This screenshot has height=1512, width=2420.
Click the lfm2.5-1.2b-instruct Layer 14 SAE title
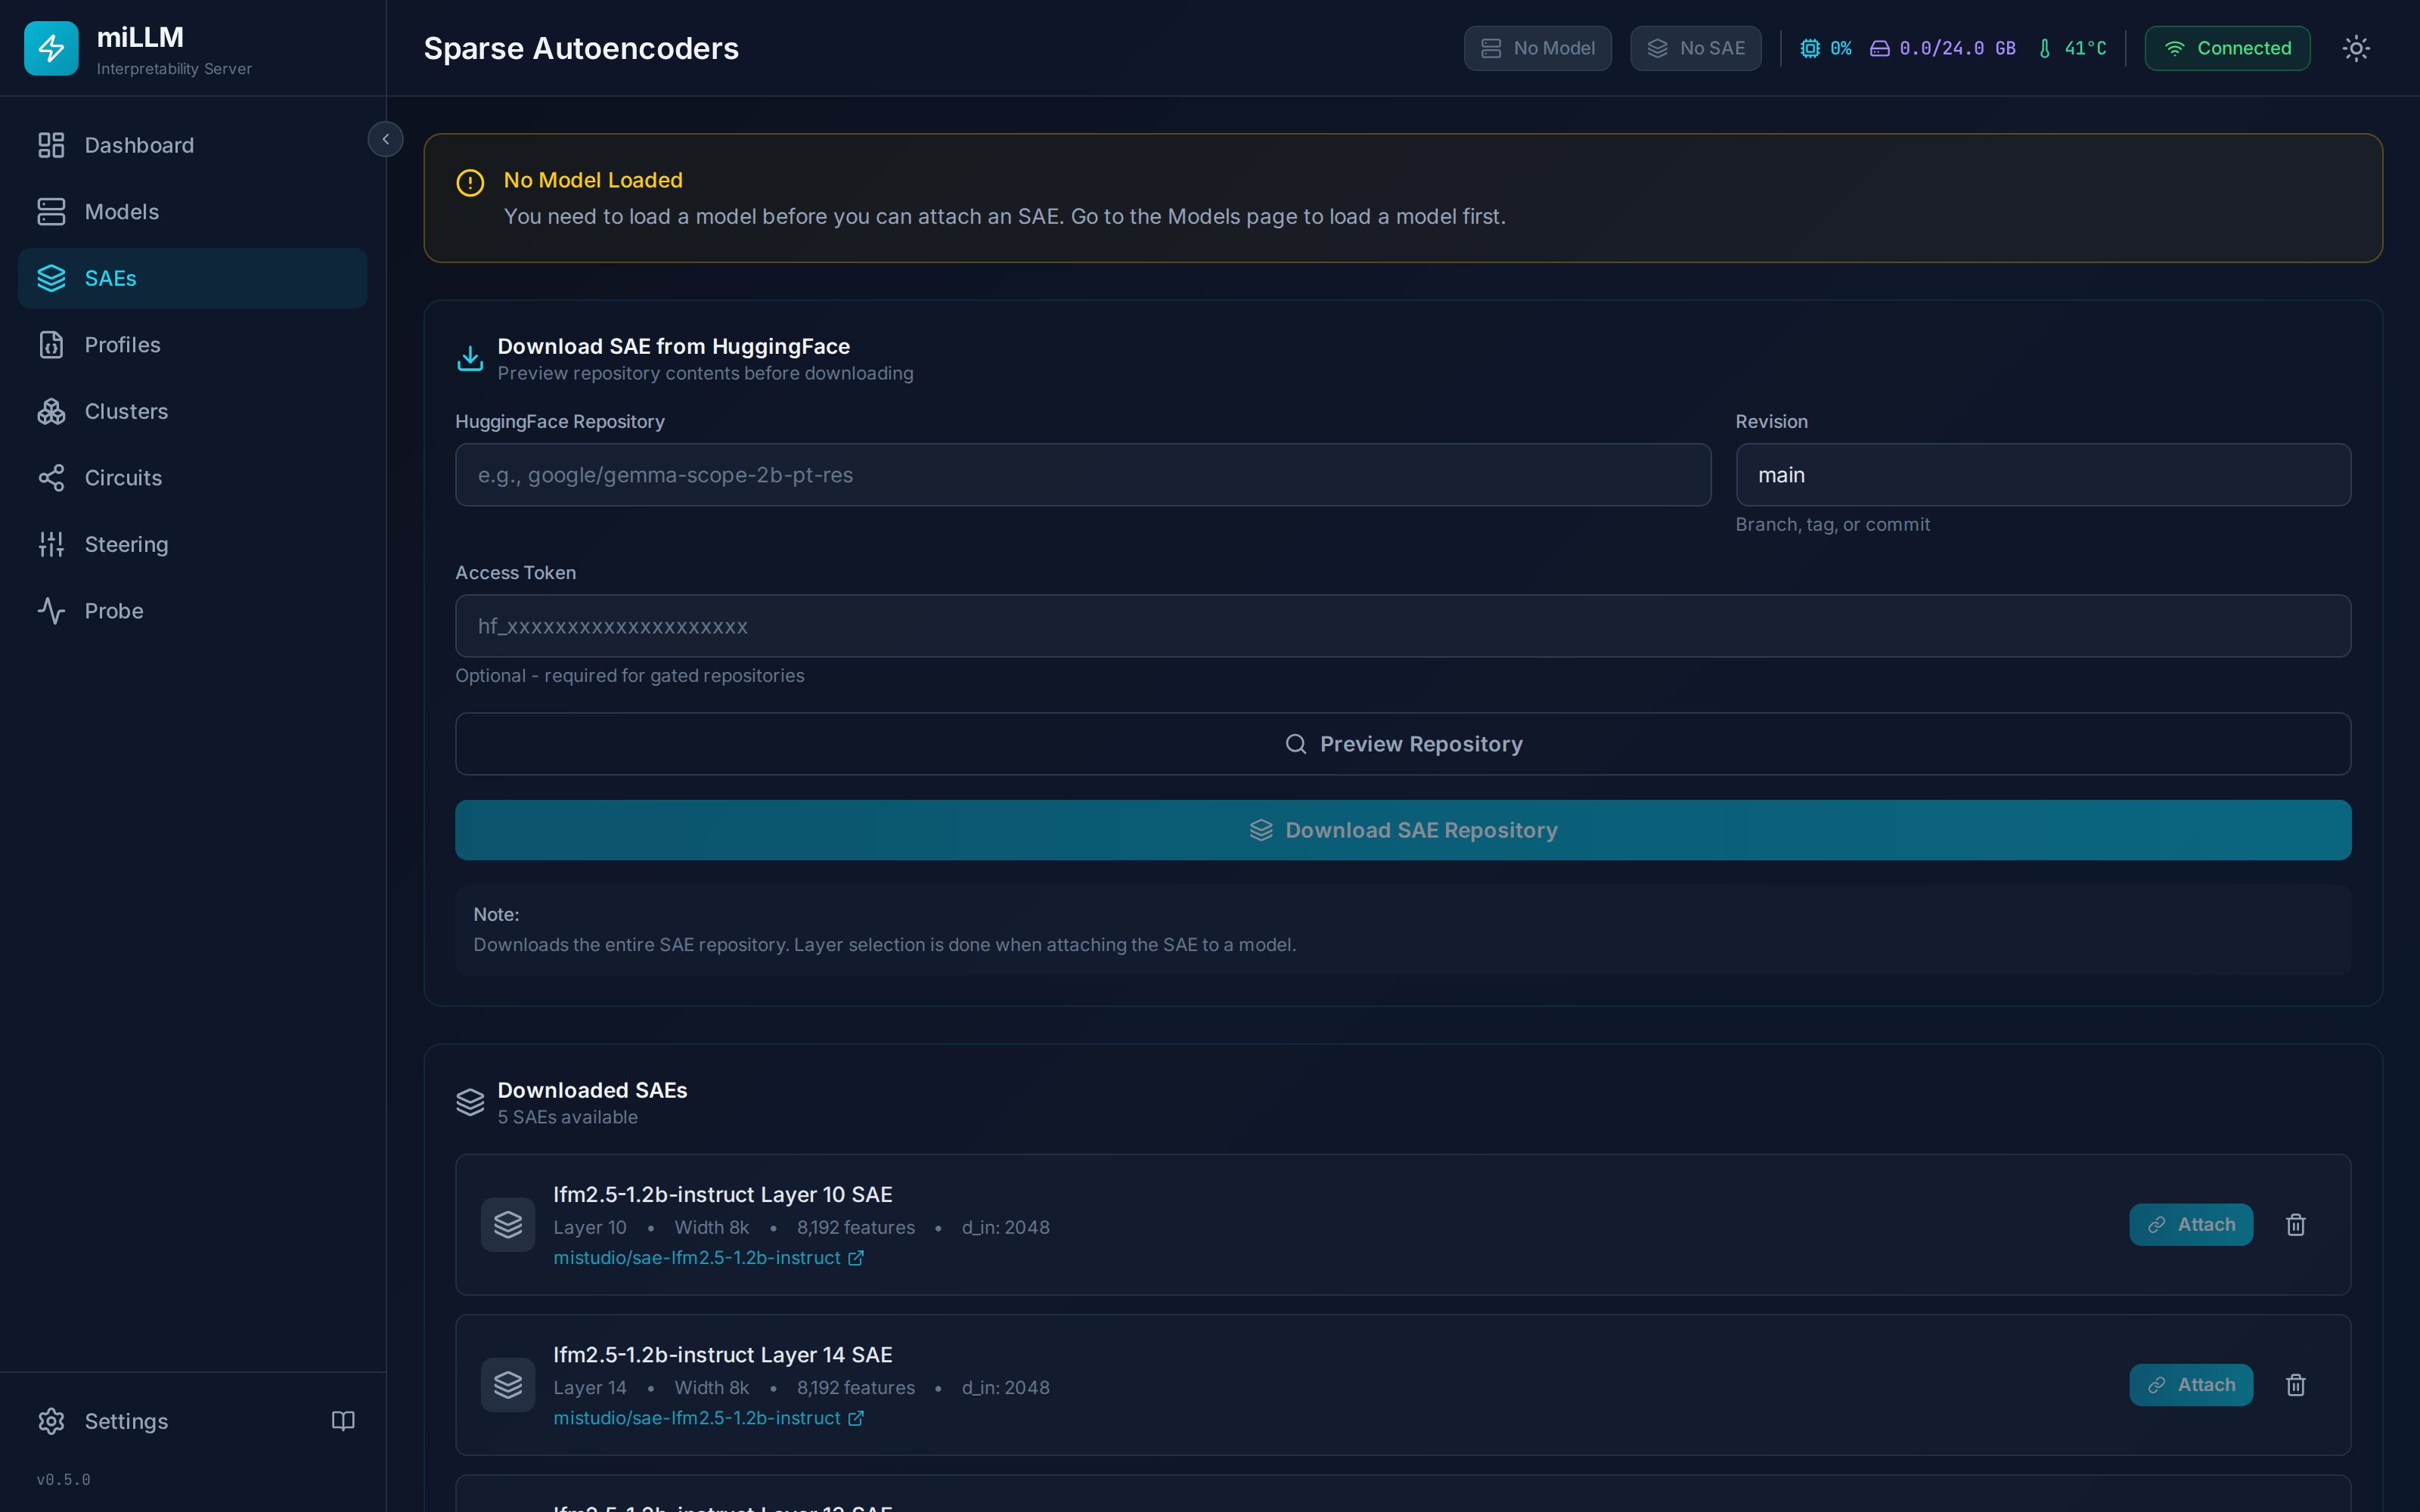tap(723, 1355)
